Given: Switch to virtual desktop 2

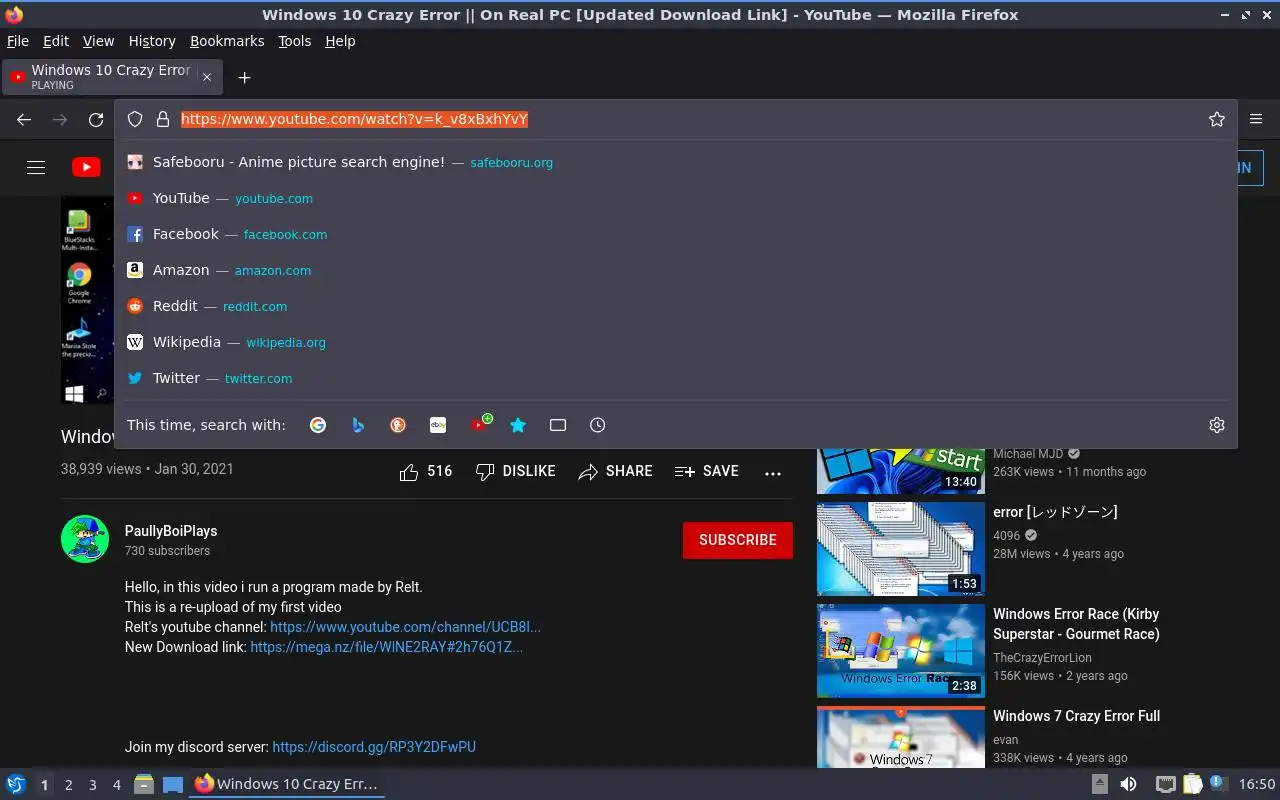Looking at the screenshot, I should point(69,785).
